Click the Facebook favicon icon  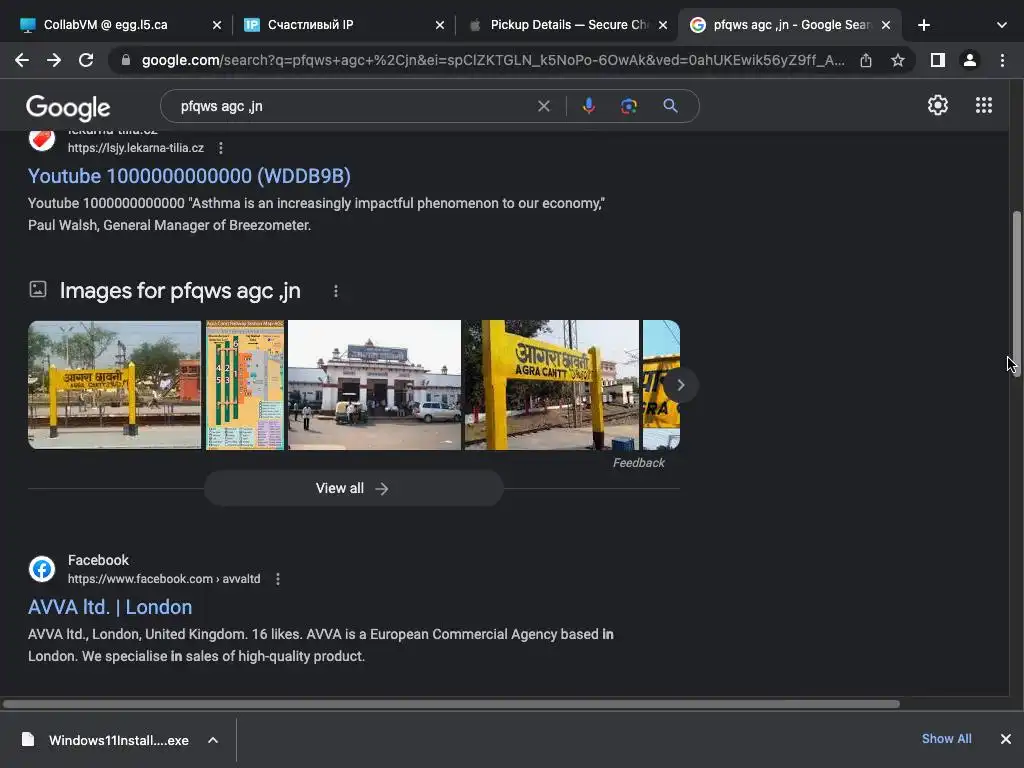pyautogui.click(x=42, y=569)
